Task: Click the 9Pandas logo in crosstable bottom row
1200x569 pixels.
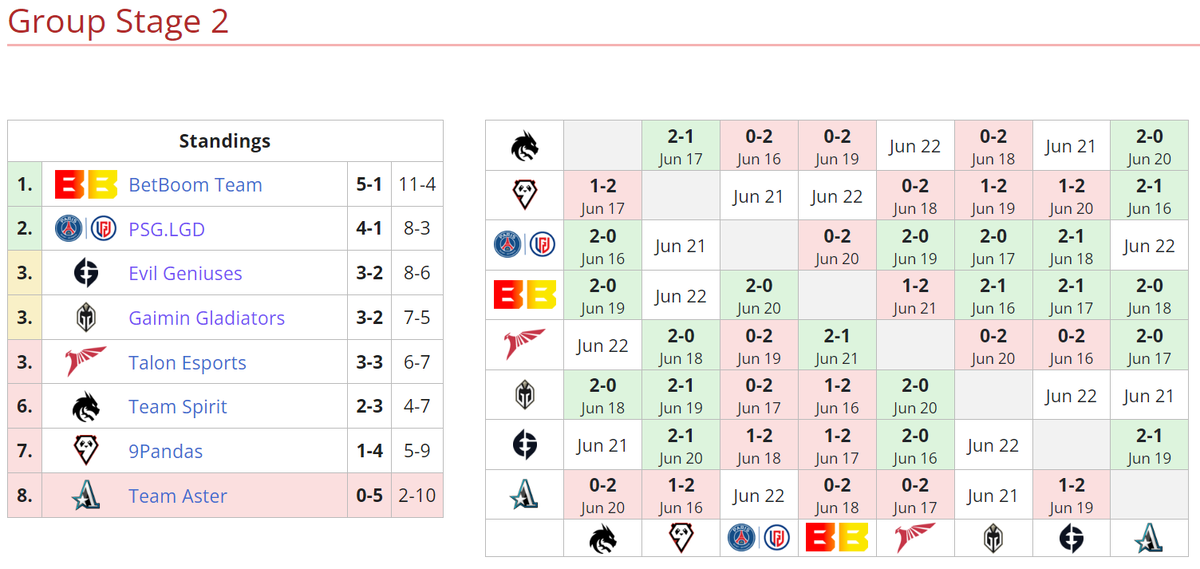Action: (680, 538)
